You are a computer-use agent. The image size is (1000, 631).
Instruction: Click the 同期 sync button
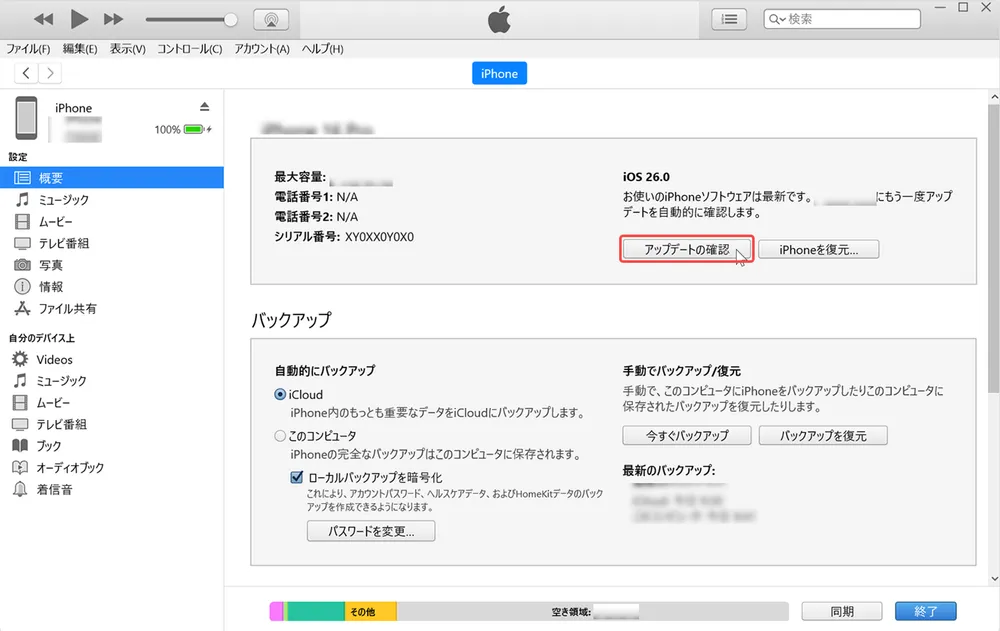842,611
